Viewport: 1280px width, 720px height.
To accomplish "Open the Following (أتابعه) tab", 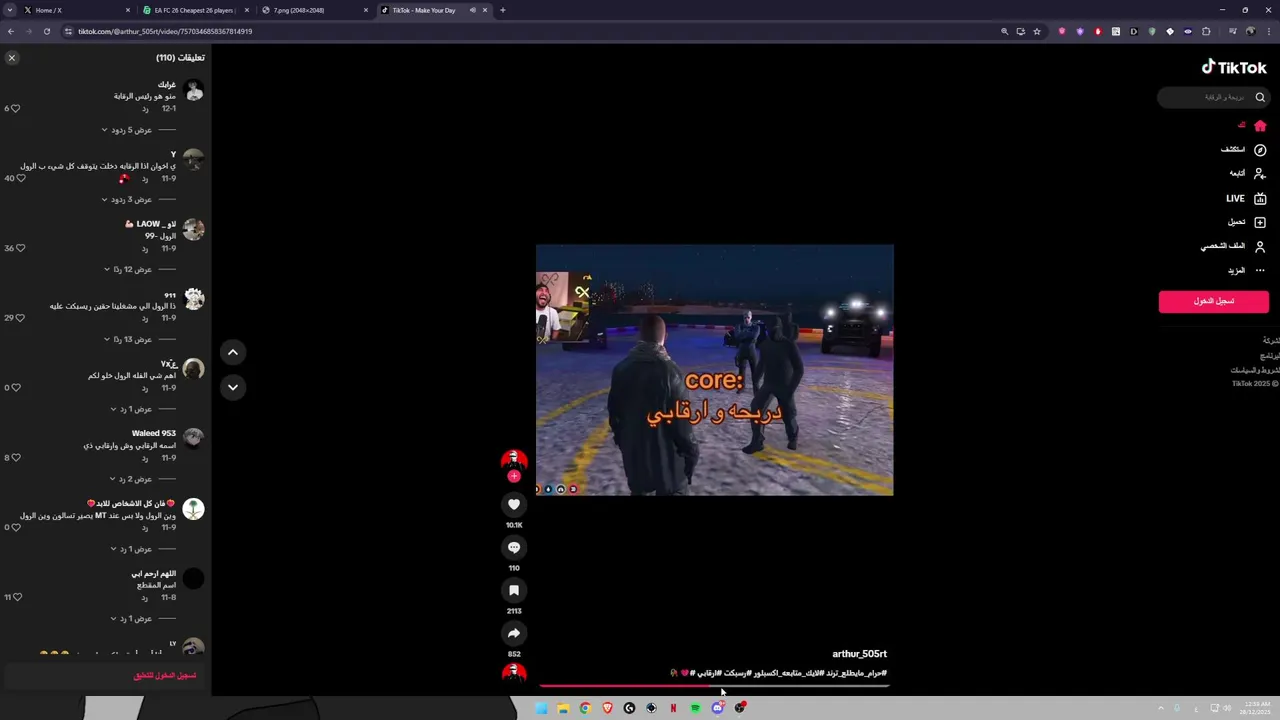I will [x=1248, y=174].
